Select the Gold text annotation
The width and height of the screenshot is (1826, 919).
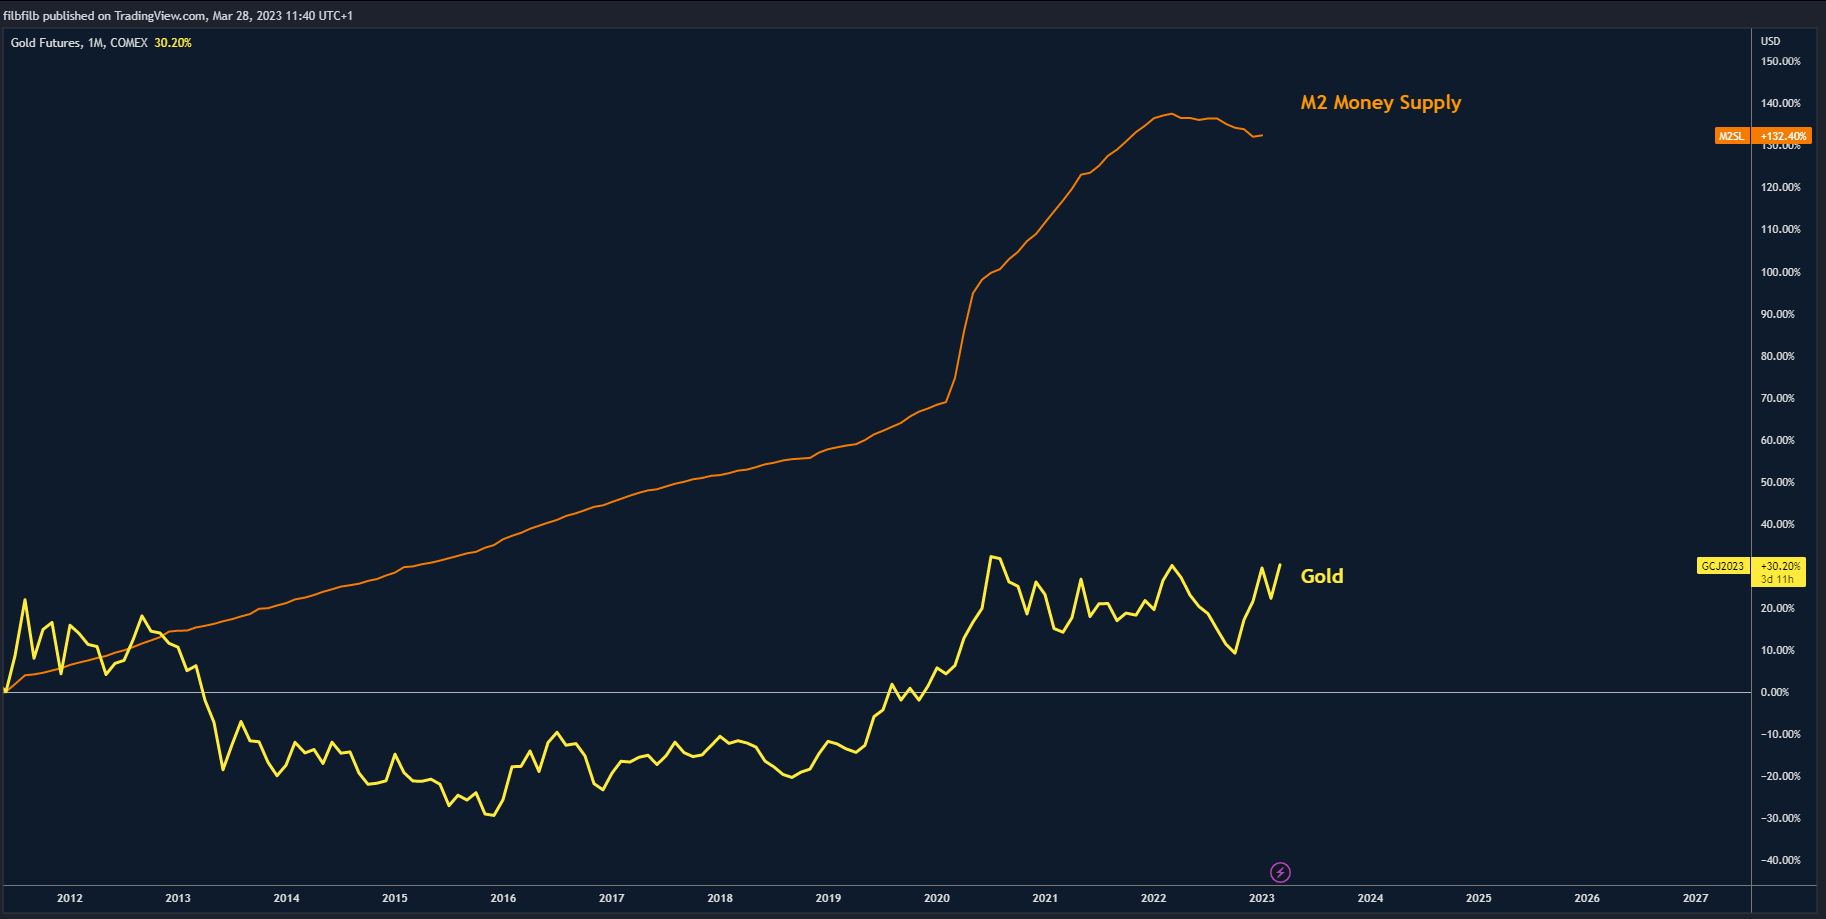[x=1321, y=576]
